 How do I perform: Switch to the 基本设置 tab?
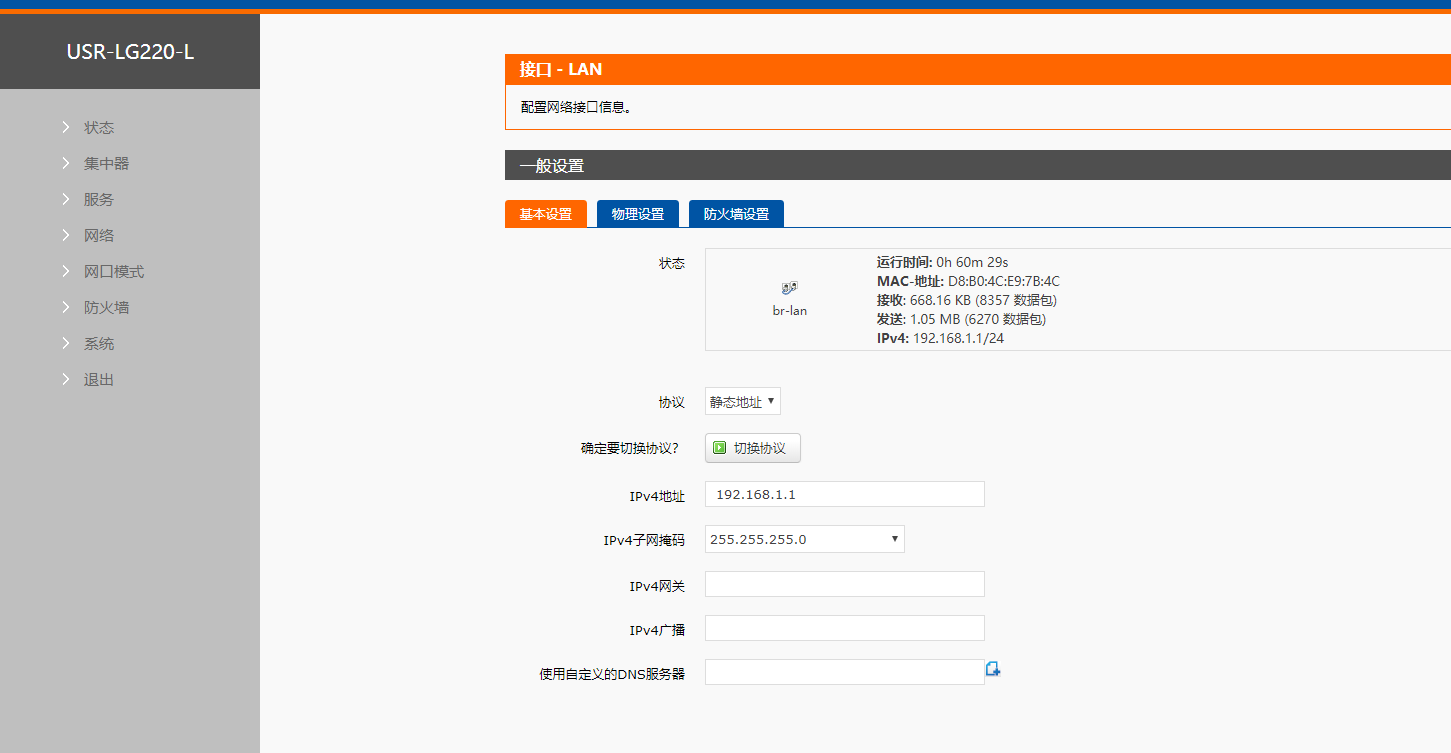545,214
